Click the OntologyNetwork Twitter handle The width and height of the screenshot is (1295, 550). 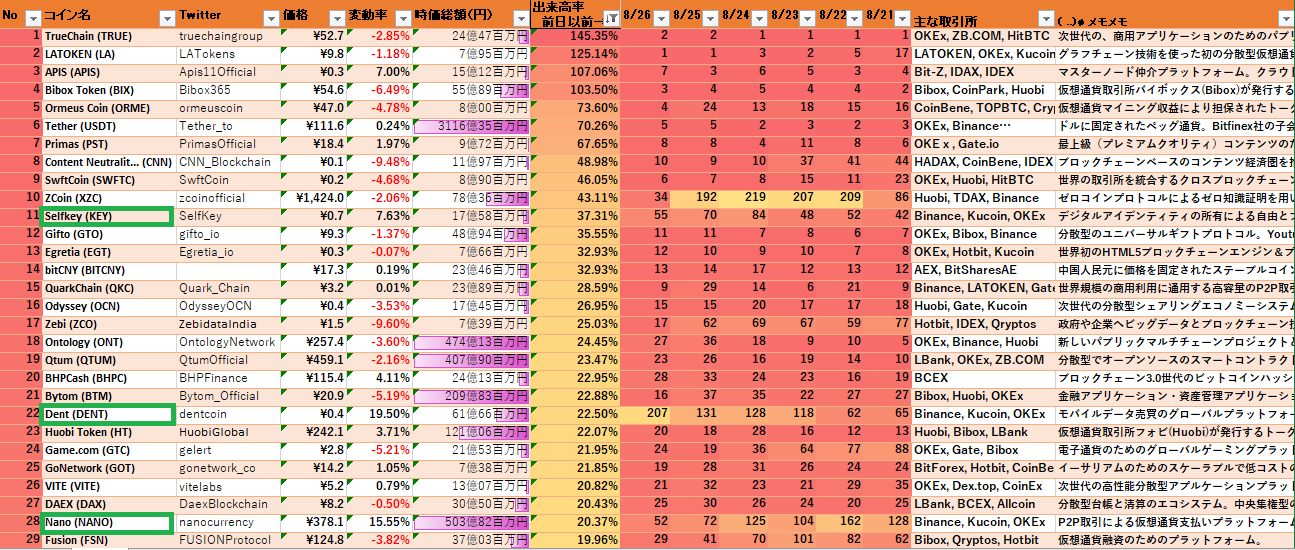[x=226, y=342]
